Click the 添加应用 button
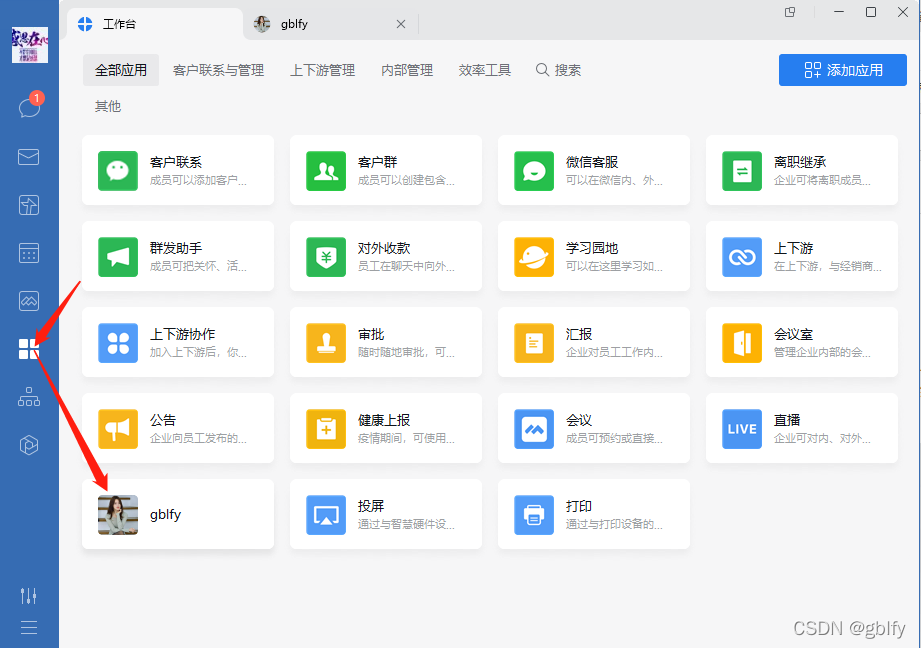Viewport: 921px width, 648px height. (843, 70)
